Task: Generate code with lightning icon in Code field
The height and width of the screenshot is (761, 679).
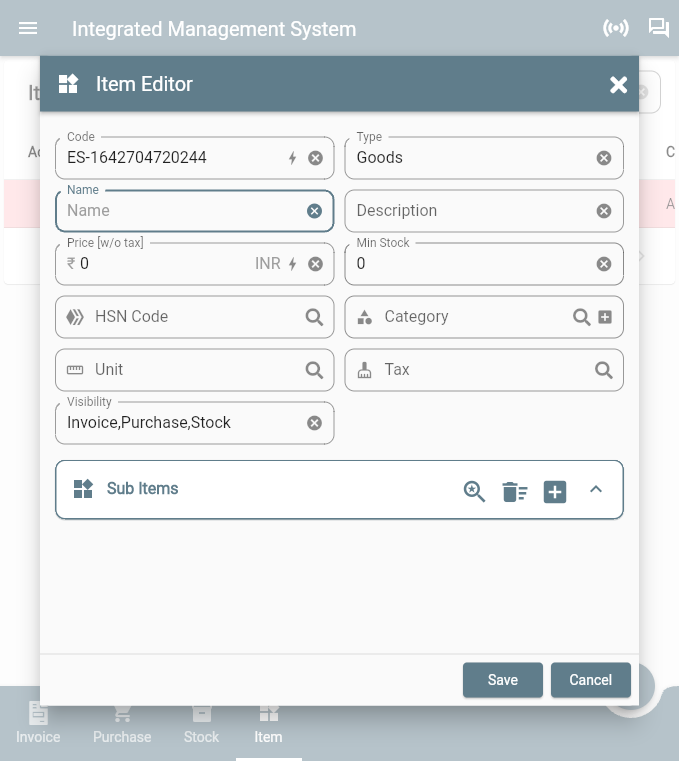Action: (293, 158)
